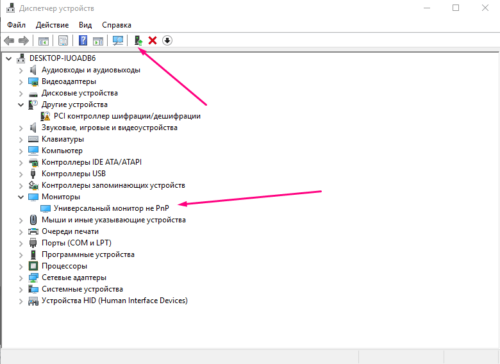
Task: Minimize the Диспетчер устройств window
Action: click(x=427, y=8)
